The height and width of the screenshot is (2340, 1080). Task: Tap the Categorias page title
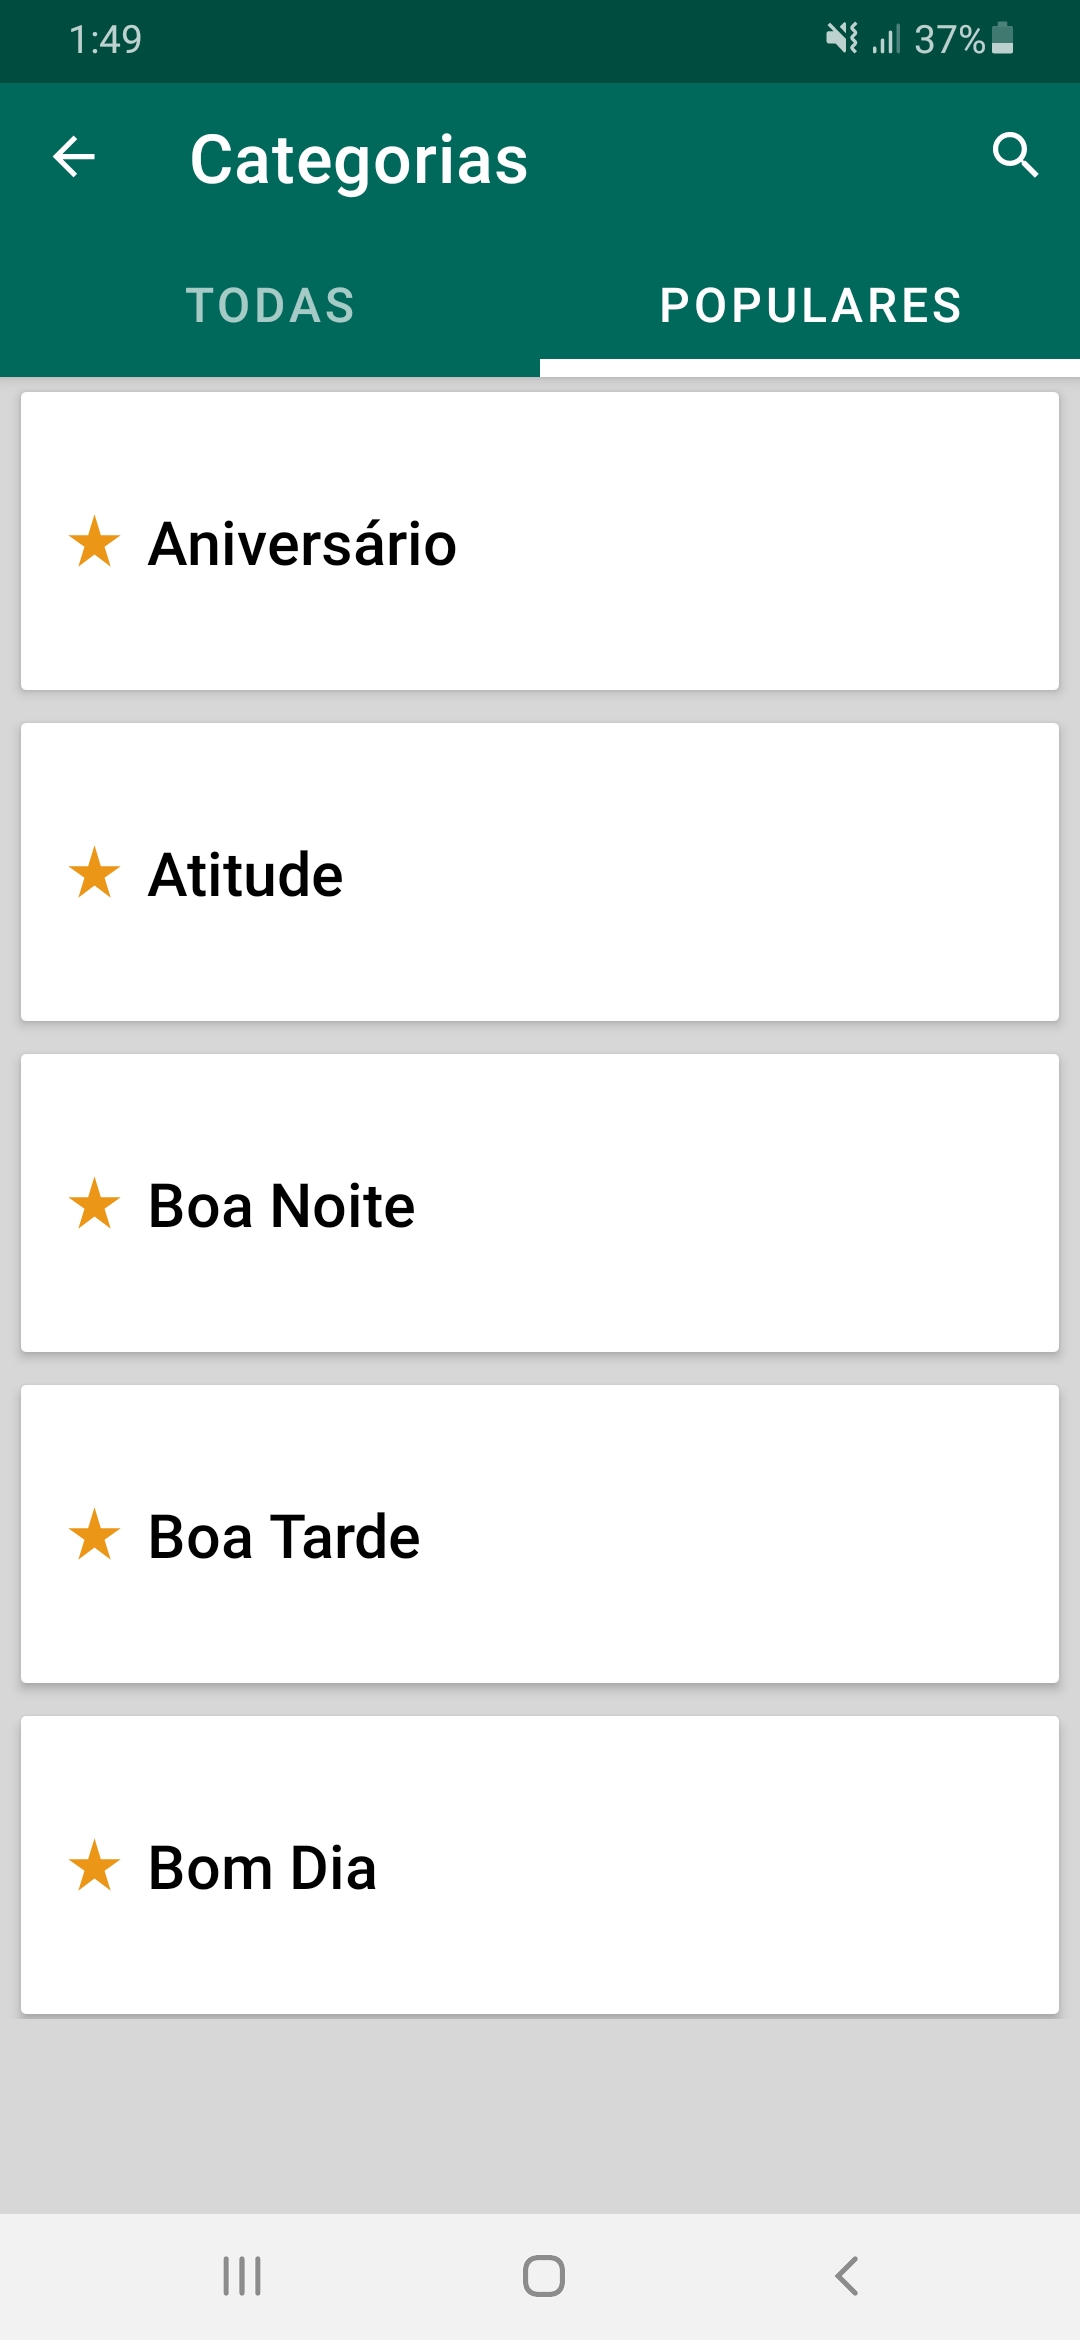359,160
